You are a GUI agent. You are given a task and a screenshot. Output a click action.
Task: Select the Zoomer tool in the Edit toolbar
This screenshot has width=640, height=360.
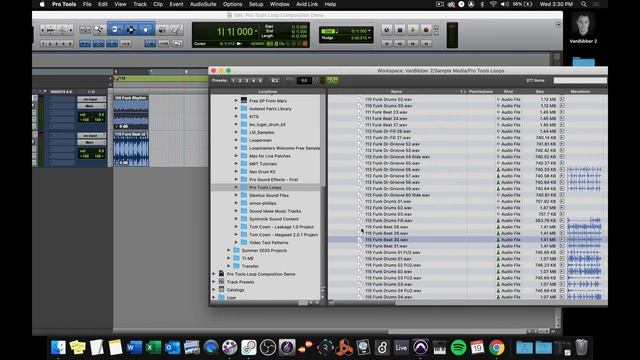[x=99, y=29]
